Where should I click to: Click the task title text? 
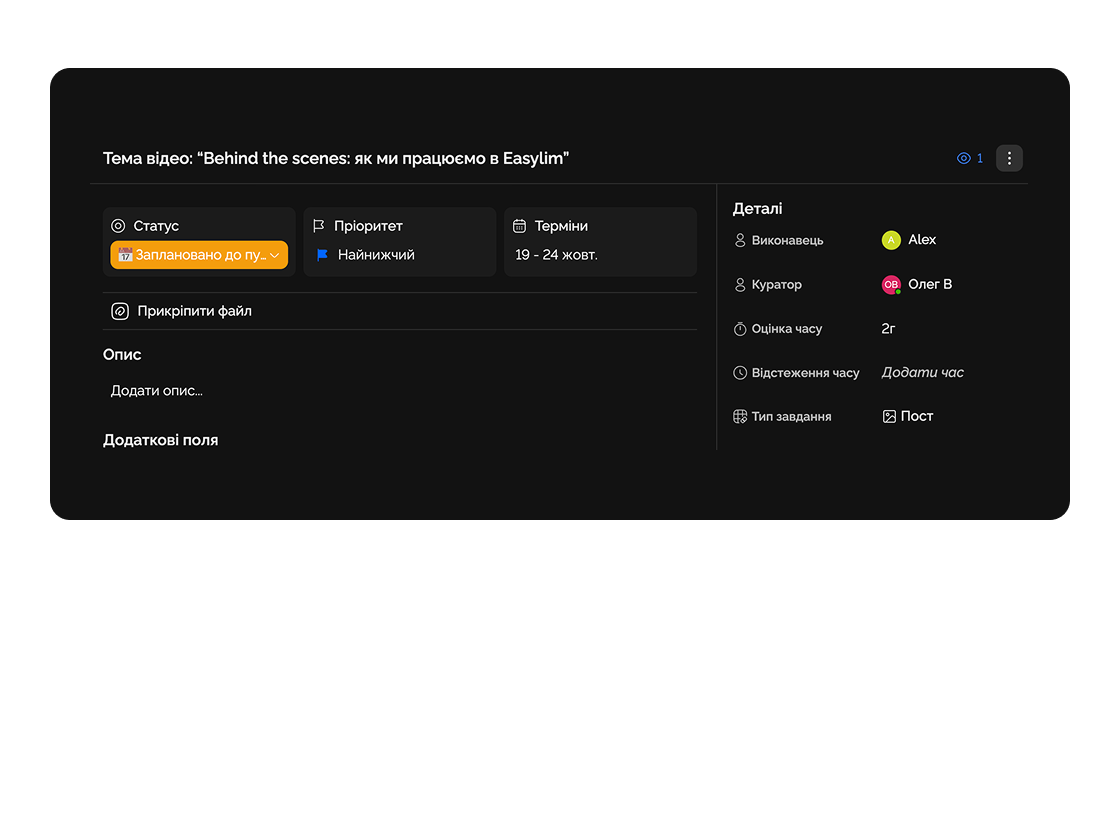[x=336, y=158]
